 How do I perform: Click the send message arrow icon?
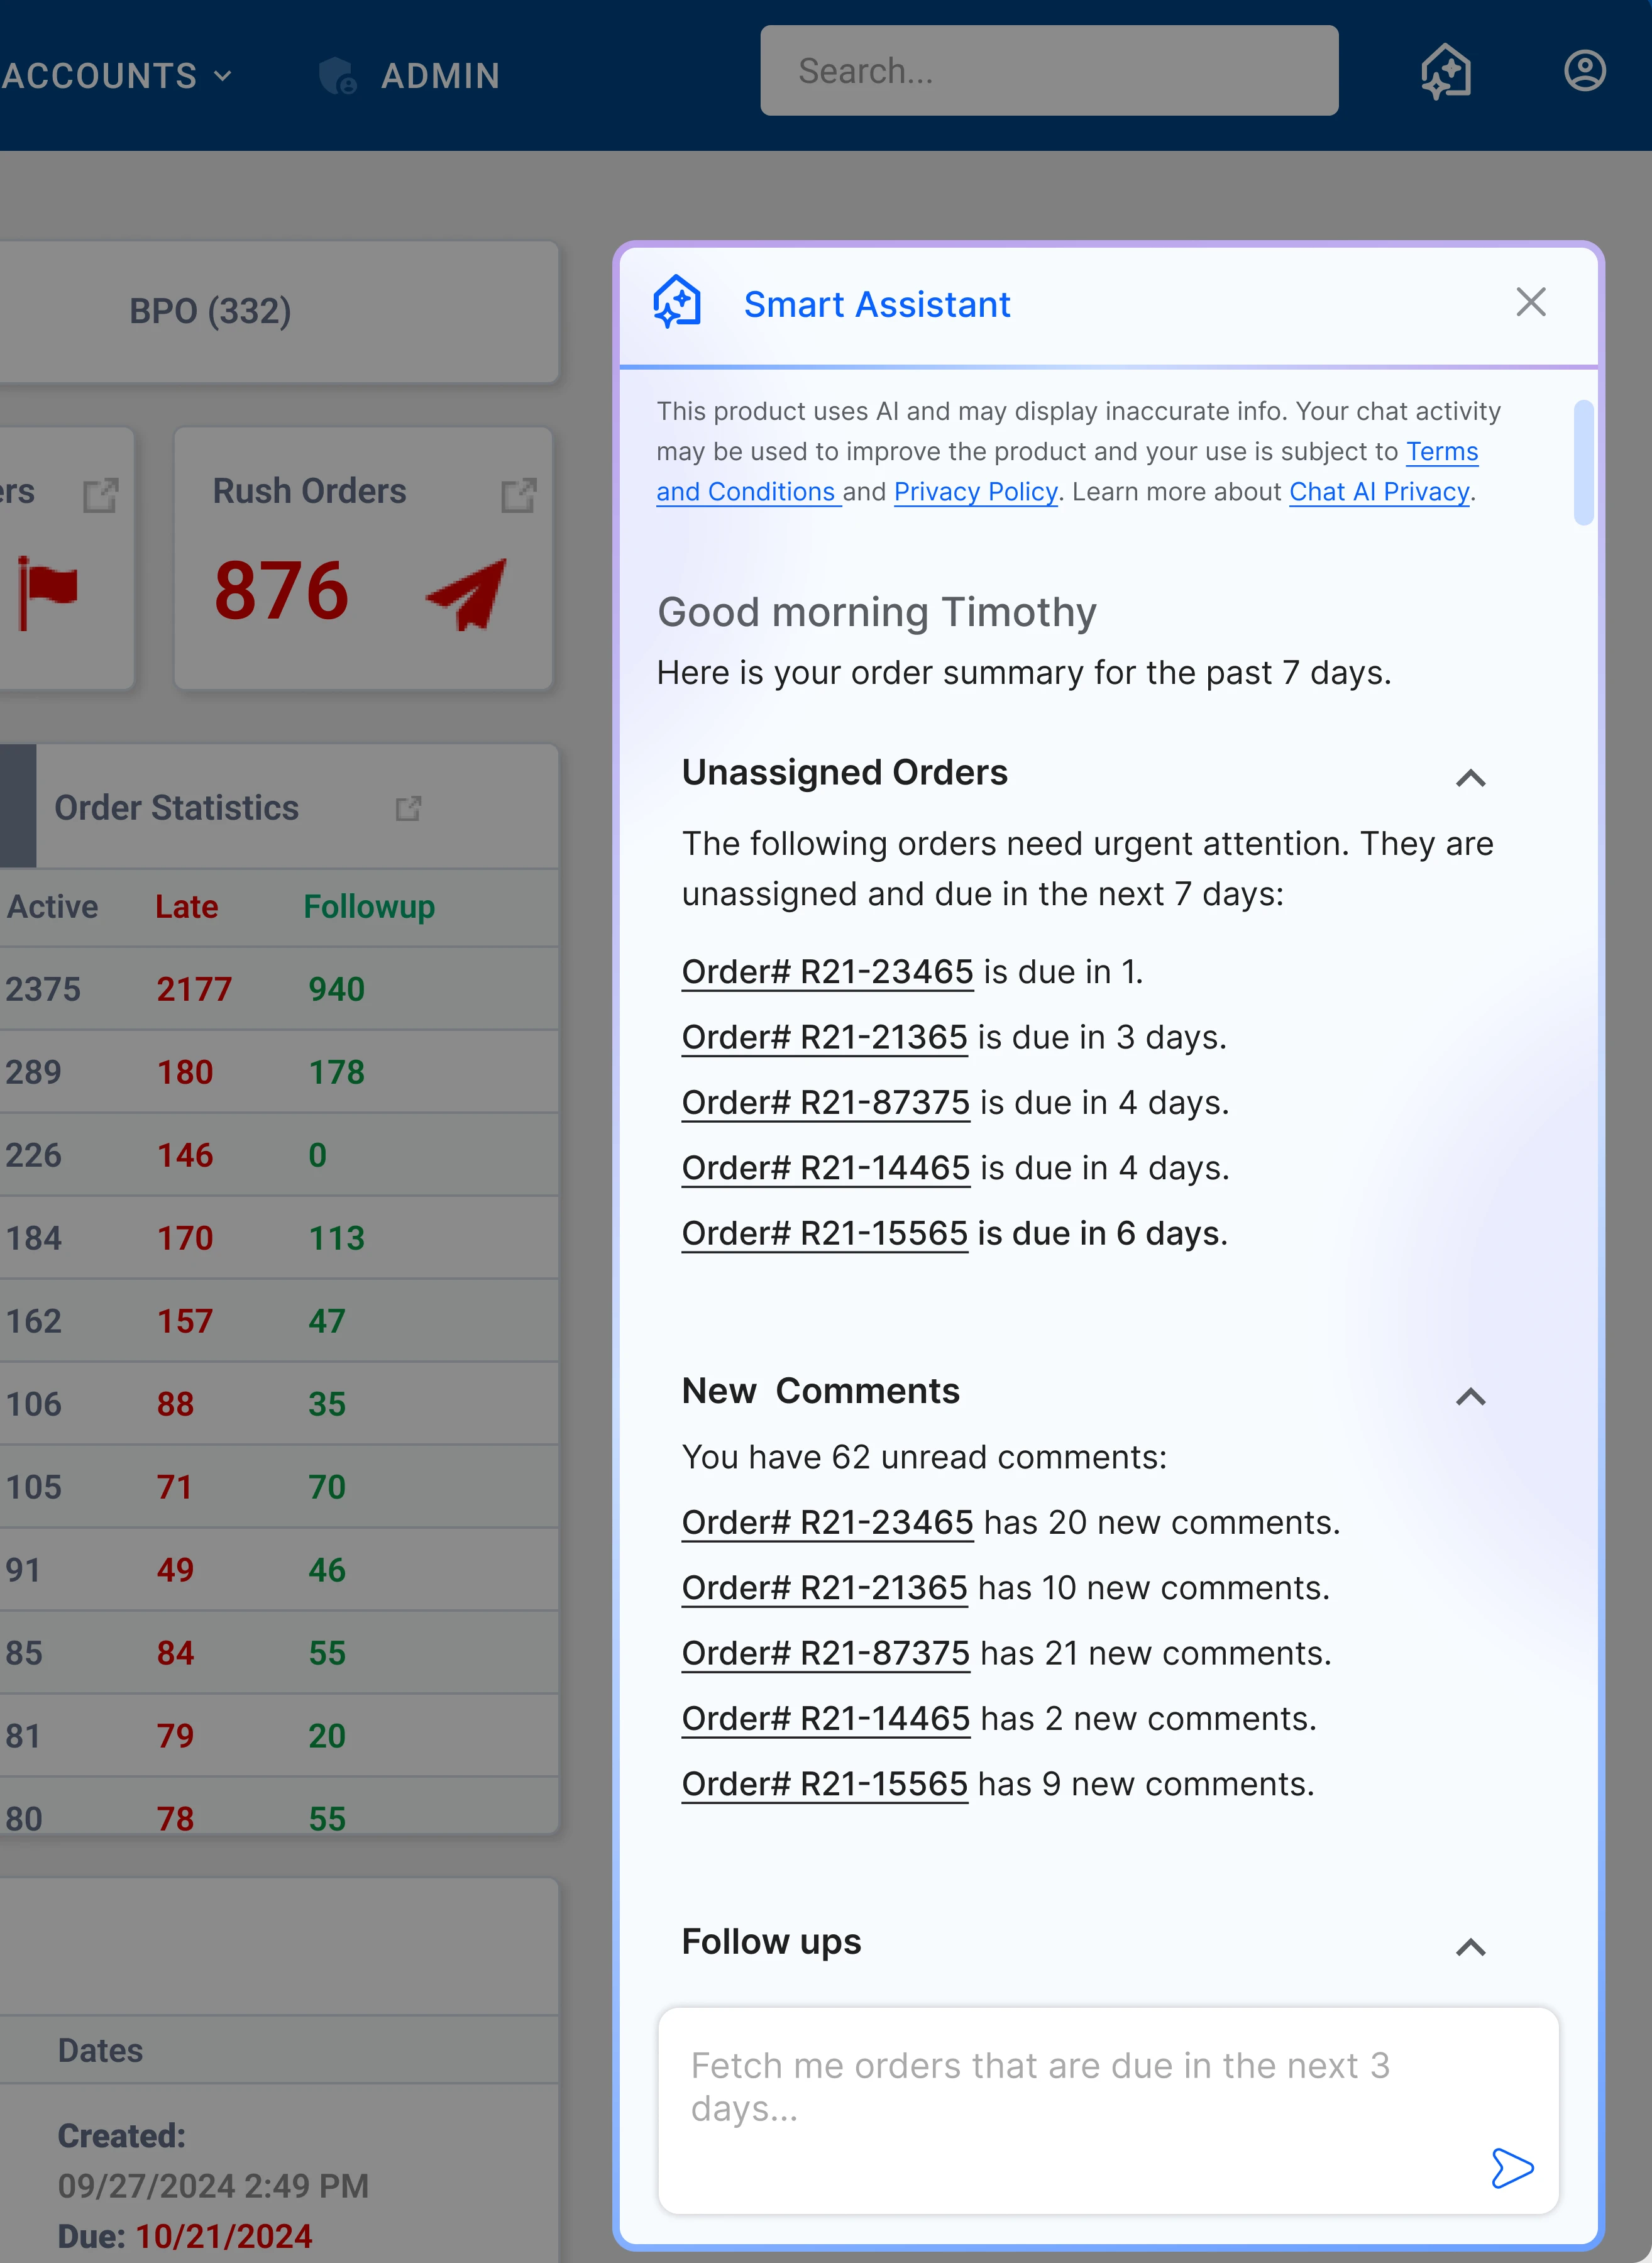1512,2168
